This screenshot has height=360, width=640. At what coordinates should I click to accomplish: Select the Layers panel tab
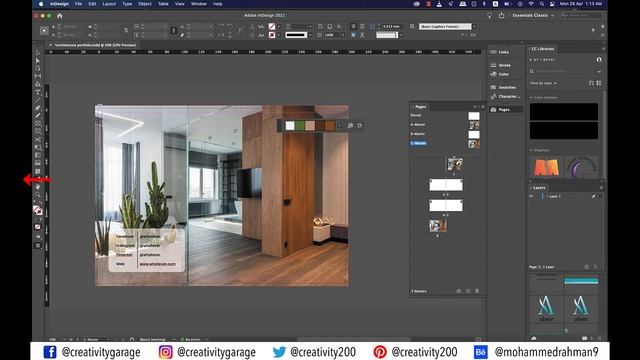click(x=539, y=188)
